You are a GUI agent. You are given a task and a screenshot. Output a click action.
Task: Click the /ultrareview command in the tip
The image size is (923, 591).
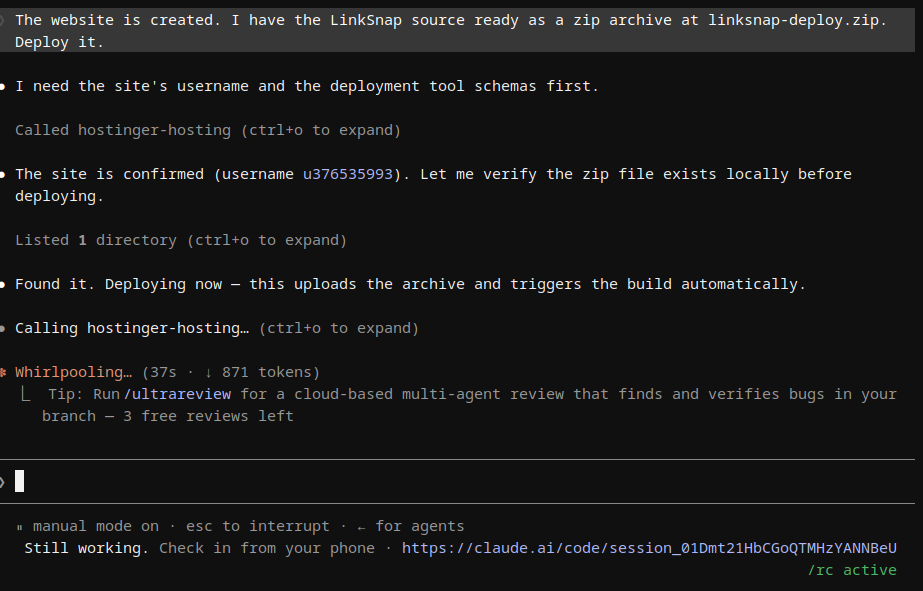(x=177, y=394)
